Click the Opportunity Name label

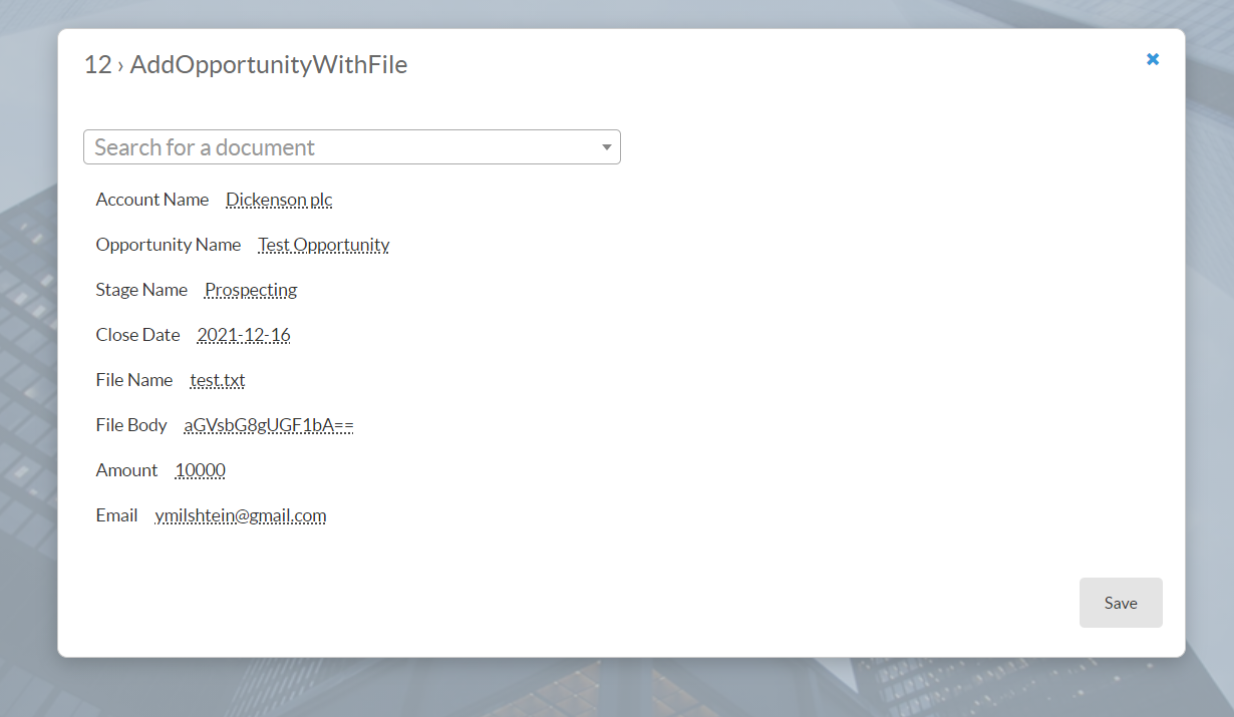(168, 245)
